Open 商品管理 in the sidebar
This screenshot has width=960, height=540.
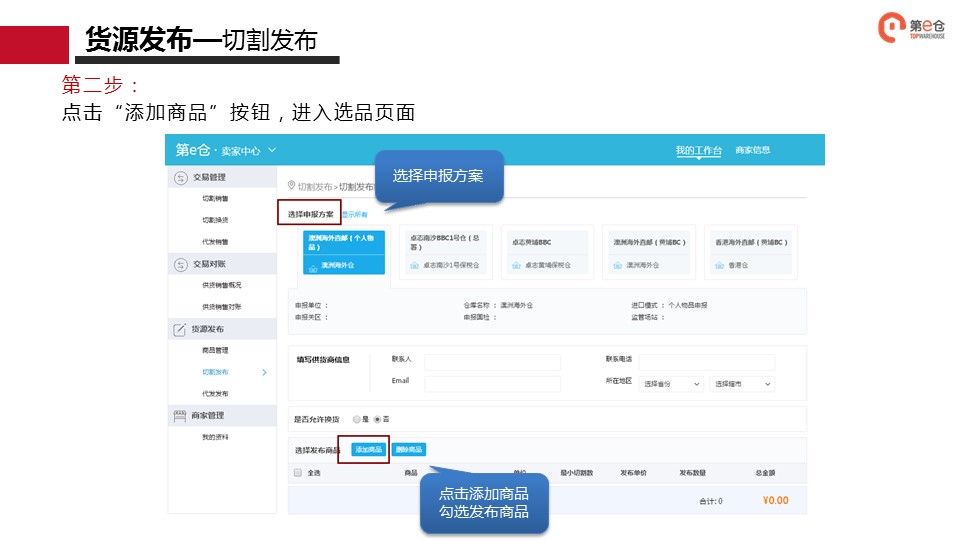(215, 350)
